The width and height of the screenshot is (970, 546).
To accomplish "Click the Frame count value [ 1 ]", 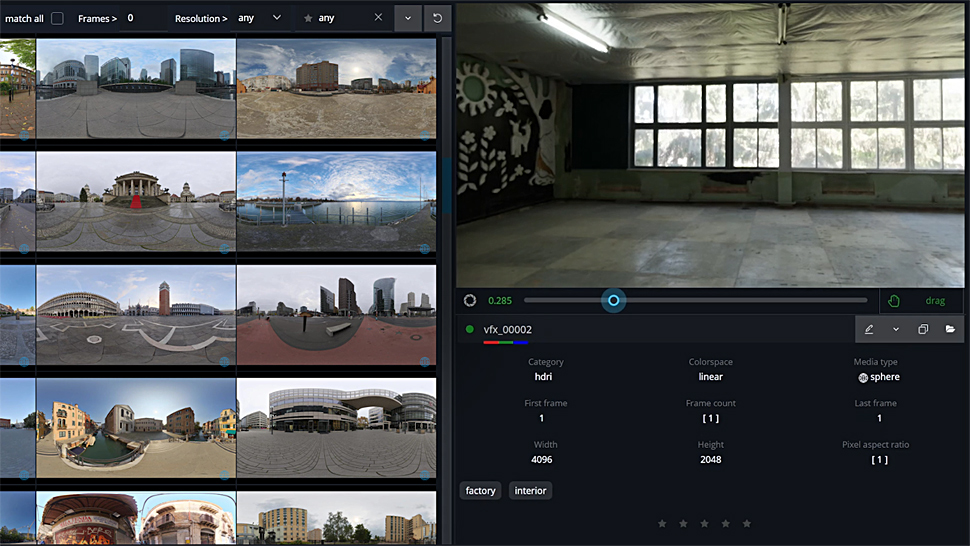I will coord(711,419).
